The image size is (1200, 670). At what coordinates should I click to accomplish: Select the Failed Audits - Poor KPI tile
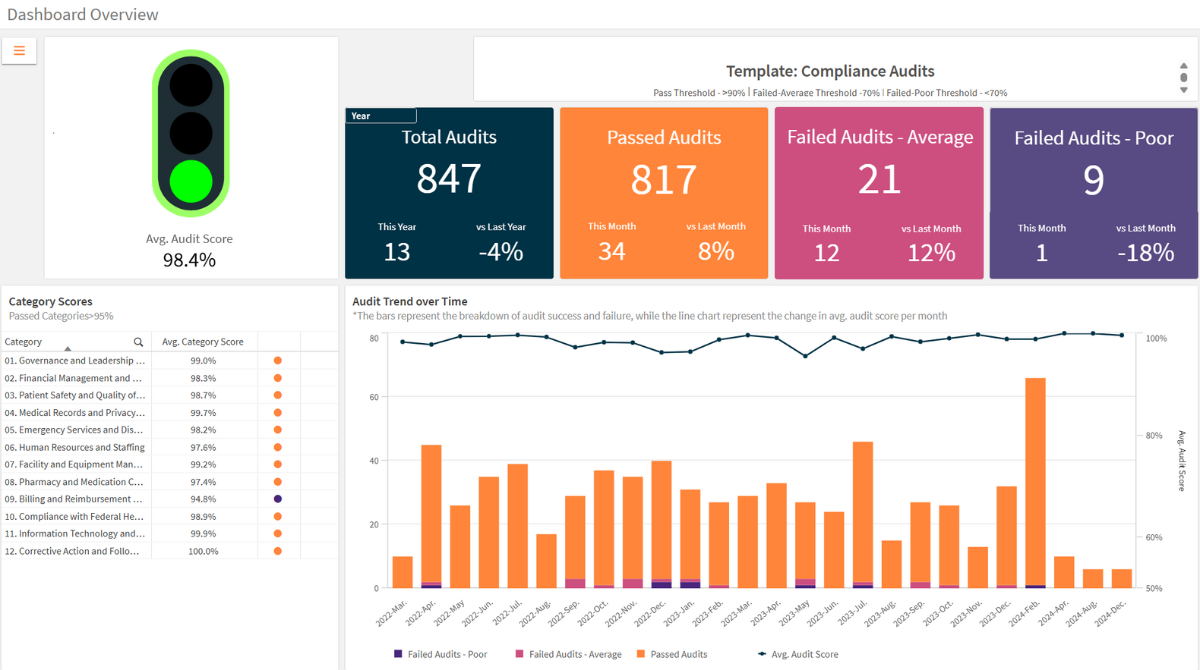point(1093,193)
